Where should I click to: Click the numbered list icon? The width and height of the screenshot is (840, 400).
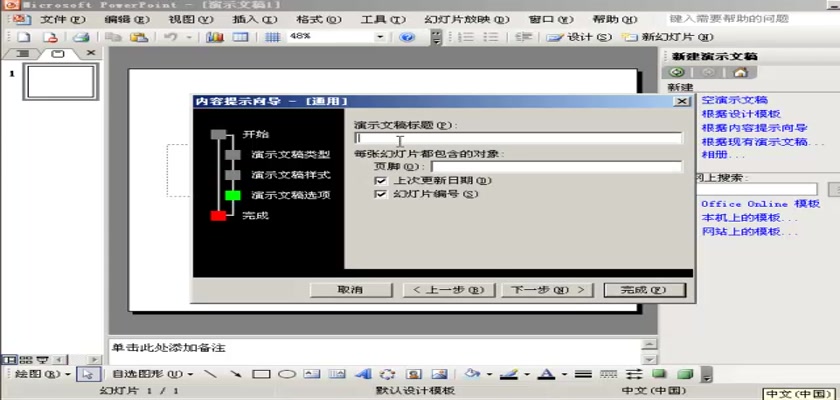(x=466, y=37)
